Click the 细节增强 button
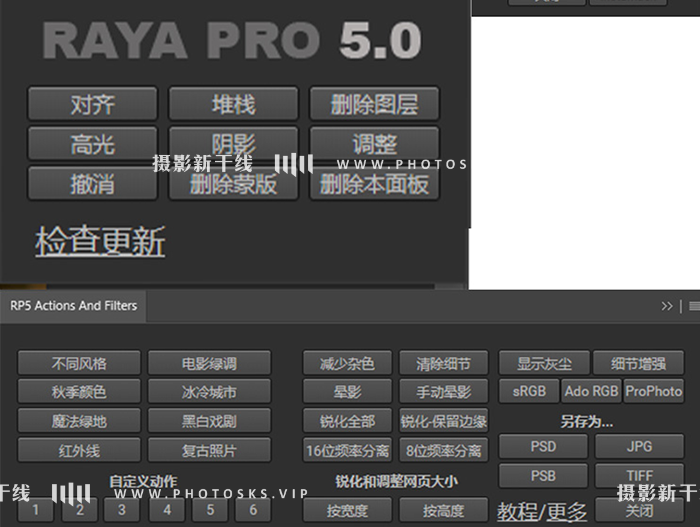 tap(638, 363)
